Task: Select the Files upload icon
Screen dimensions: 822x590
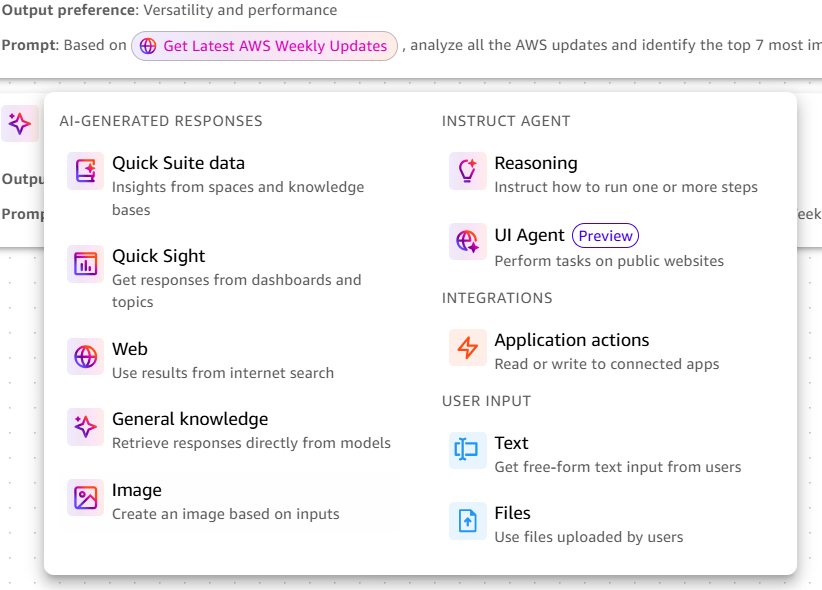Action: pyautogui.click(x=467, y=520)
